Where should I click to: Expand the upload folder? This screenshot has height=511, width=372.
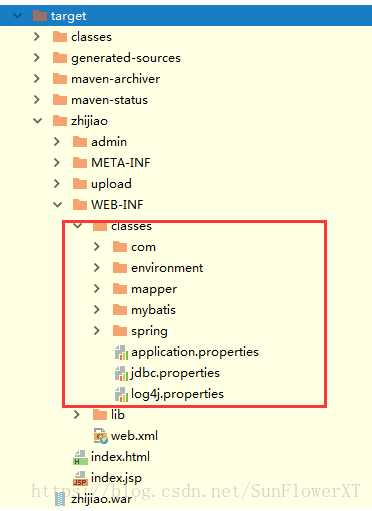point(57,184)
